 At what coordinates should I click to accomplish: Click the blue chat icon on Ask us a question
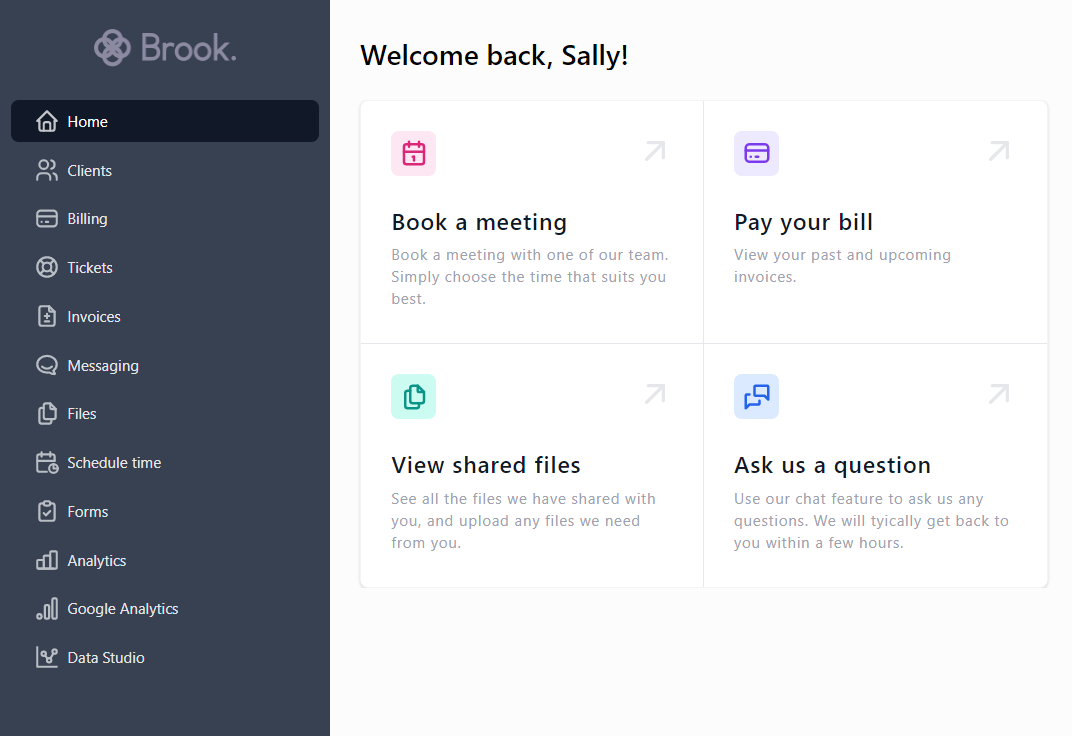(x=756, y=396)
